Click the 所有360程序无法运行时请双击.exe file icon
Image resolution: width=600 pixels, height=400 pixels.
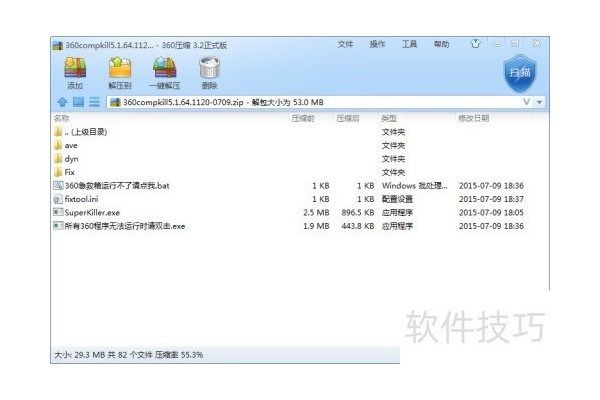coord(58,226)
